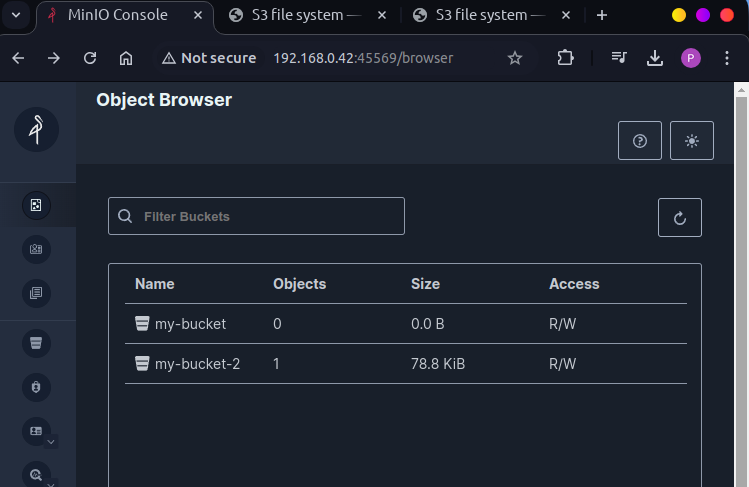Open the Object Browser sidebar icon

(36, 205)
